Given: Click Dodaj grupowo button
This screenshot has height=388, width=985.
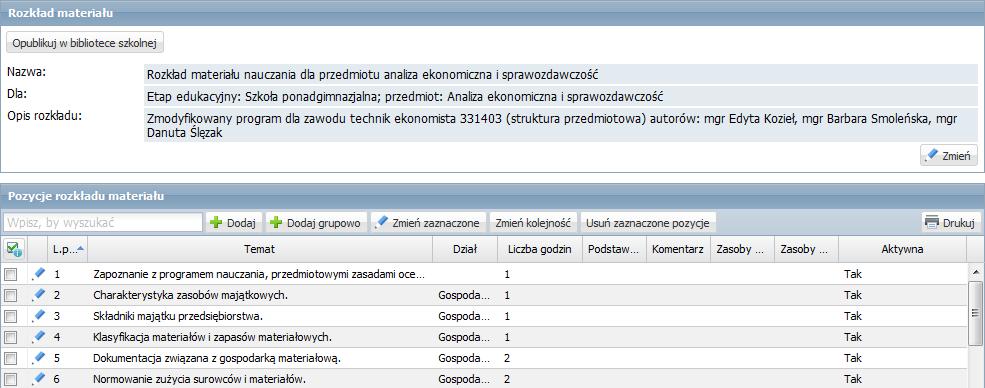Looking at the screenshot, I should [x=317, y=222].
